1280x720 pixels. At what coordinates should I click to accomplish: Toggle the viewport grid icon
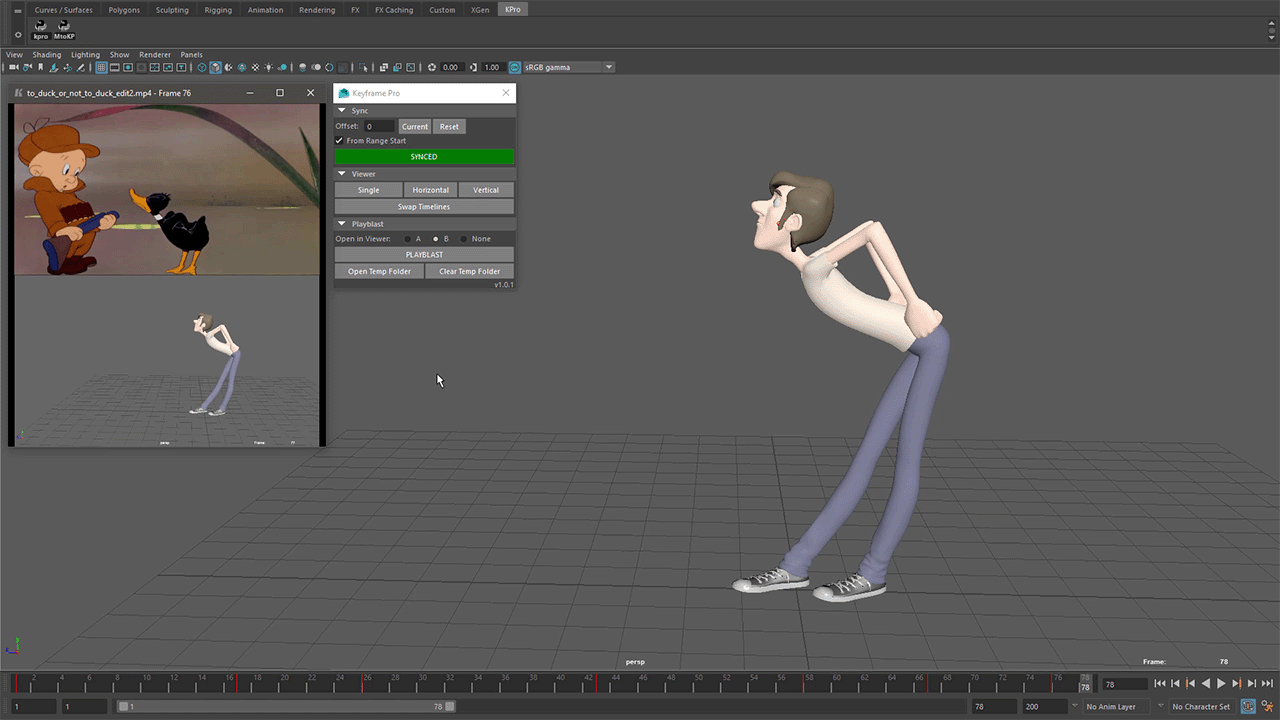pos(101,68)
